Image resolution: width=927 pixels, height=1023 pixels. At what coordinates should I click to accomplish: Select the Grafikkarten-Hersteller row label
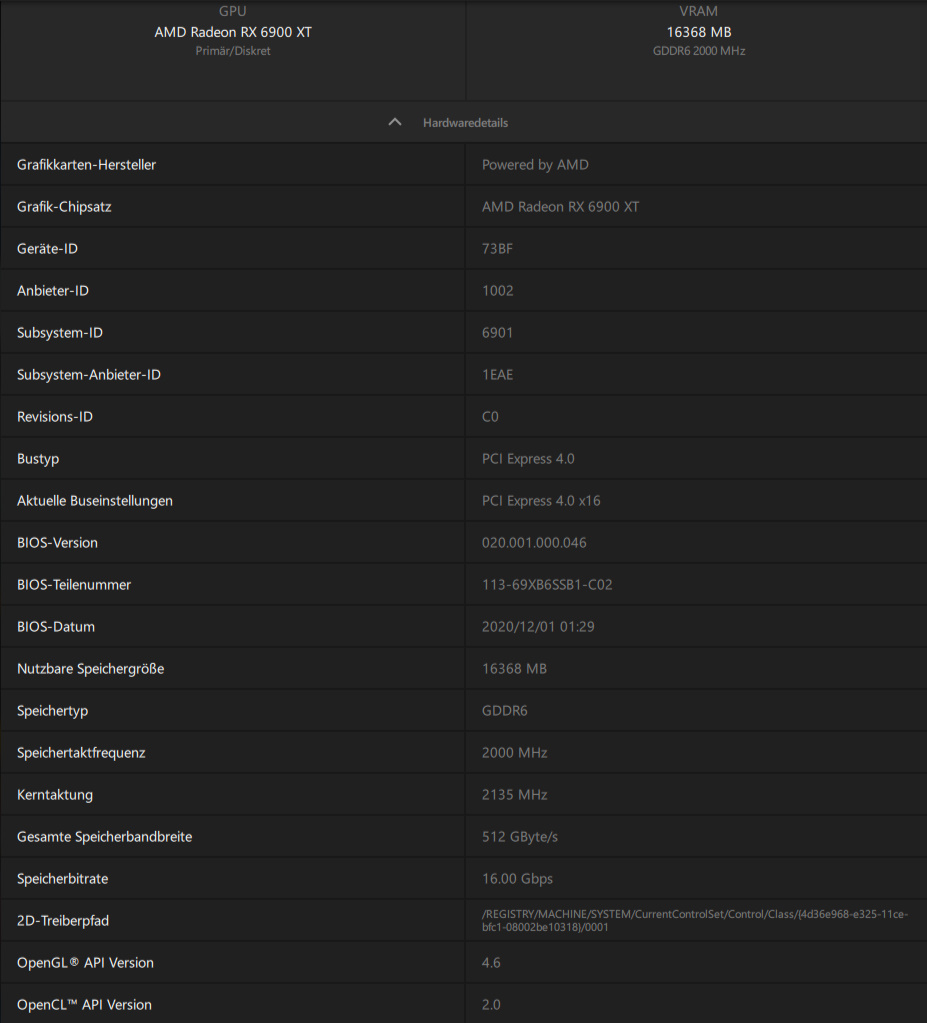(86, 164)
